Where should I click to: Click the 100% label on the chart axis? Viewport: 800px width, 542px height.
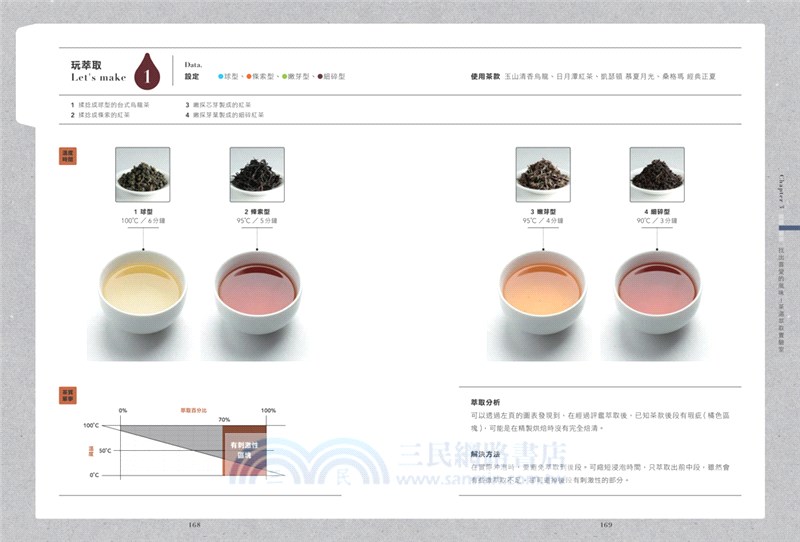(x=268, y=410)
